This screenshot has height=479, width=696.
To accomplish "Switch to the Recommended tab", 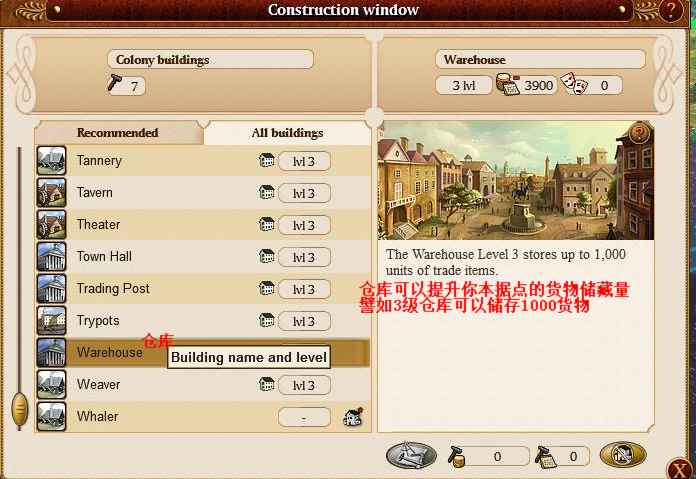I will click(x=118, y=133).
